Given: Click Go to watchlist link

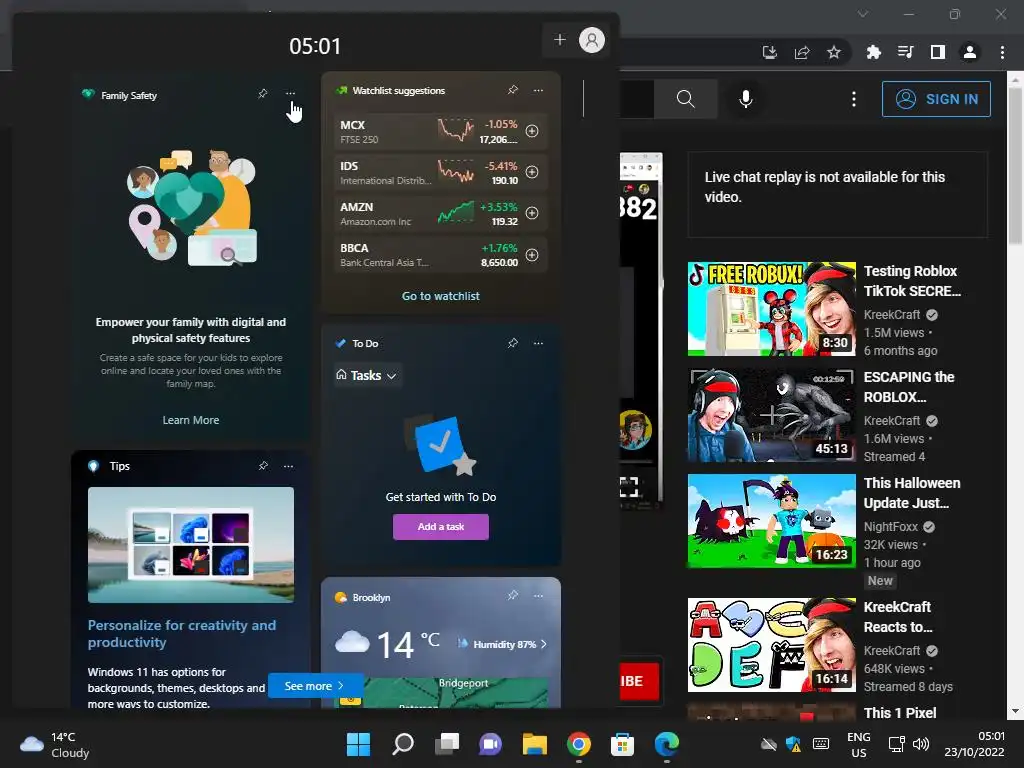Looking at the screenshot, I should click(441, 296).
